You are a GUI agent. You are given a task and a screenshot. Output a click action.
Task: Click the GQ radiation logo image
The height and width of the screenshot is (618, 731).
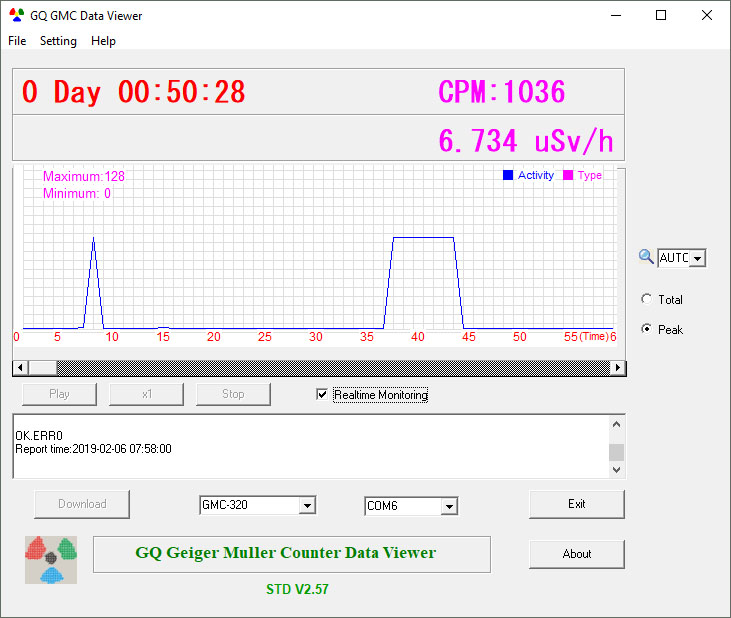[x=51, y=560]
